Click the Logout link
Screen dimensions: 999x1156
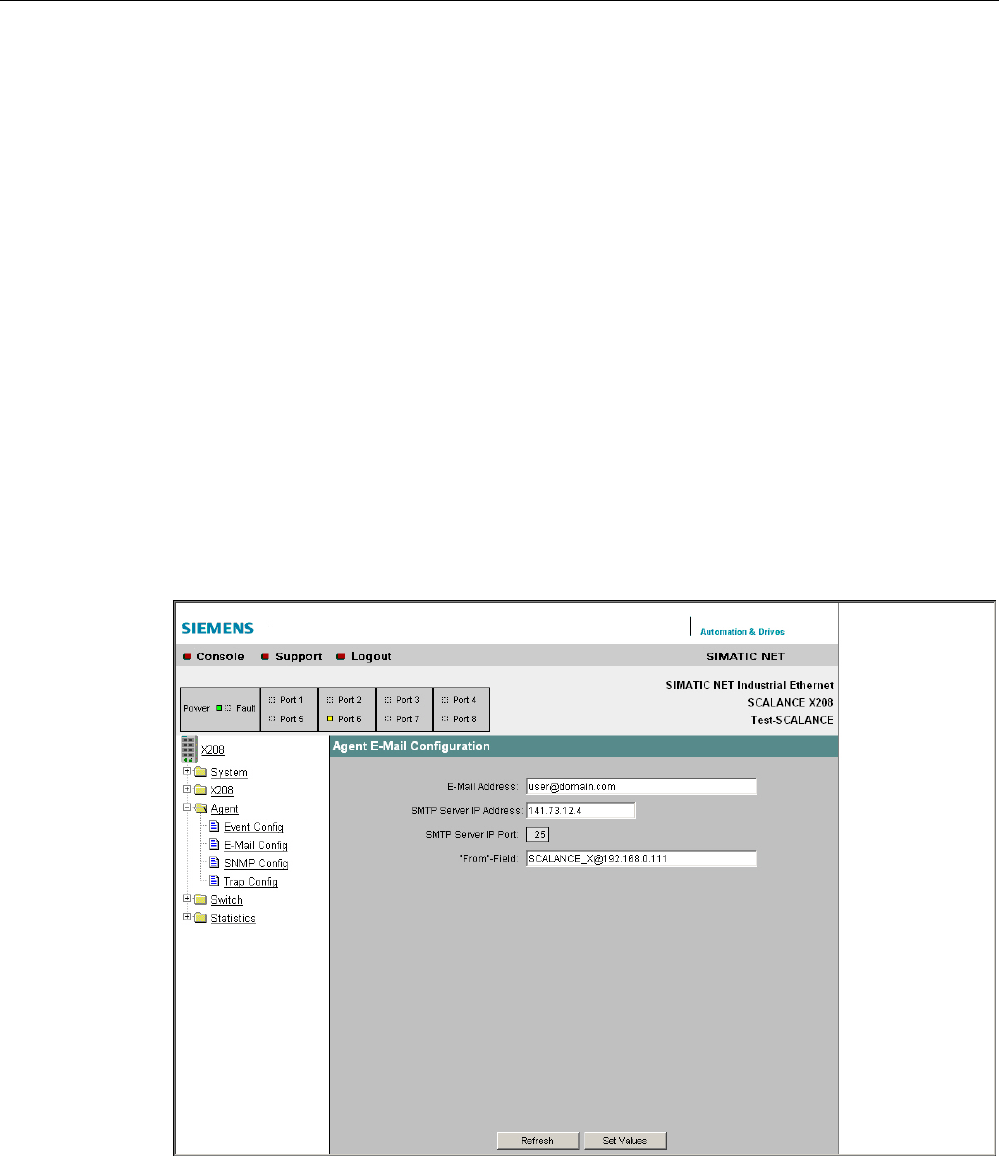(371, 656)
